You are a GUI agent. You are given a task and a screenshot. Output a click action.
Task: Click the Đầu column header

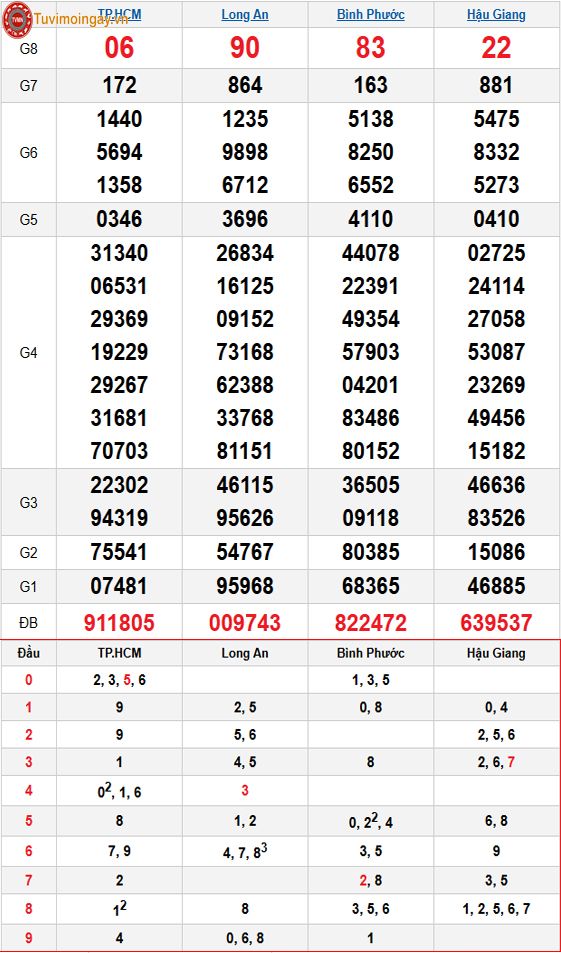(x=29, y=653)
